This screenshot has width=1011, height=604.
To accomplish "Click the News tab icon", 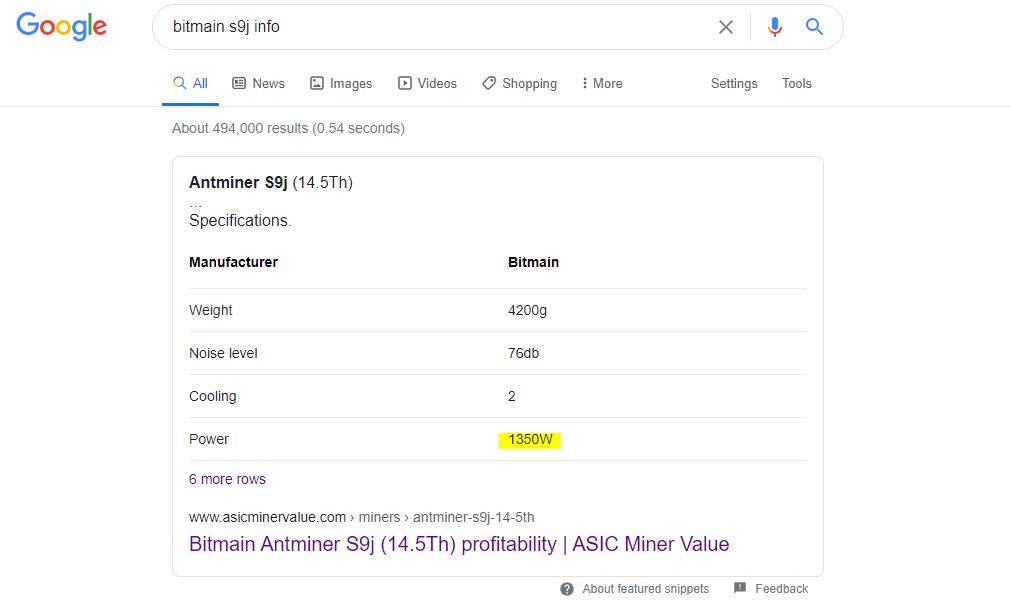I will coord(239,83).
